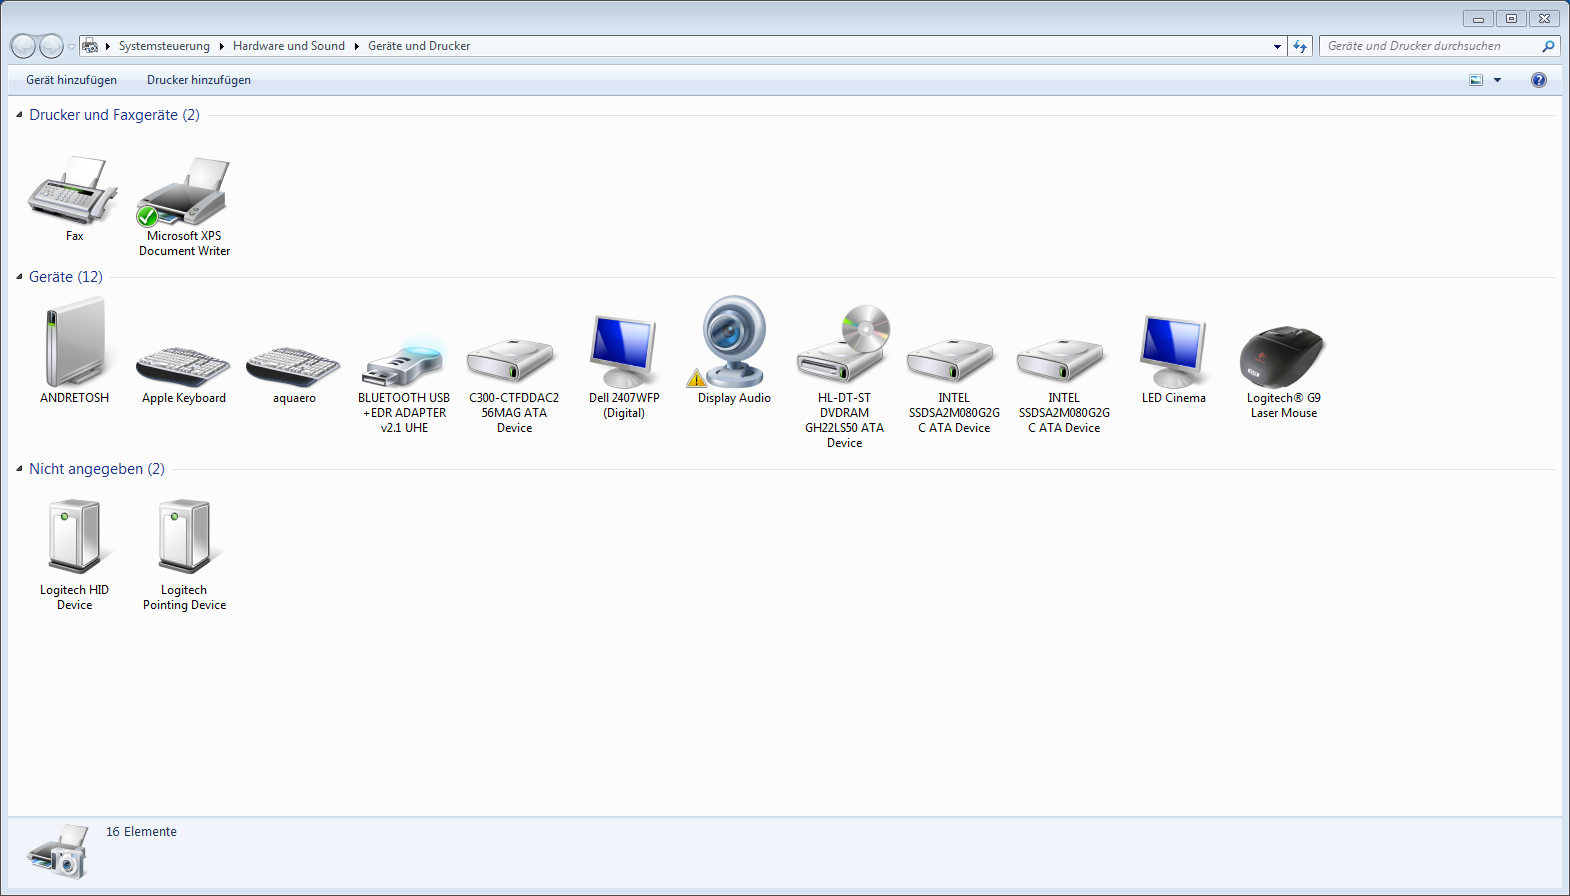
Task: Expand the breadcrumb arrow before Systemsteuerung
Action: [x=107, y=46]
